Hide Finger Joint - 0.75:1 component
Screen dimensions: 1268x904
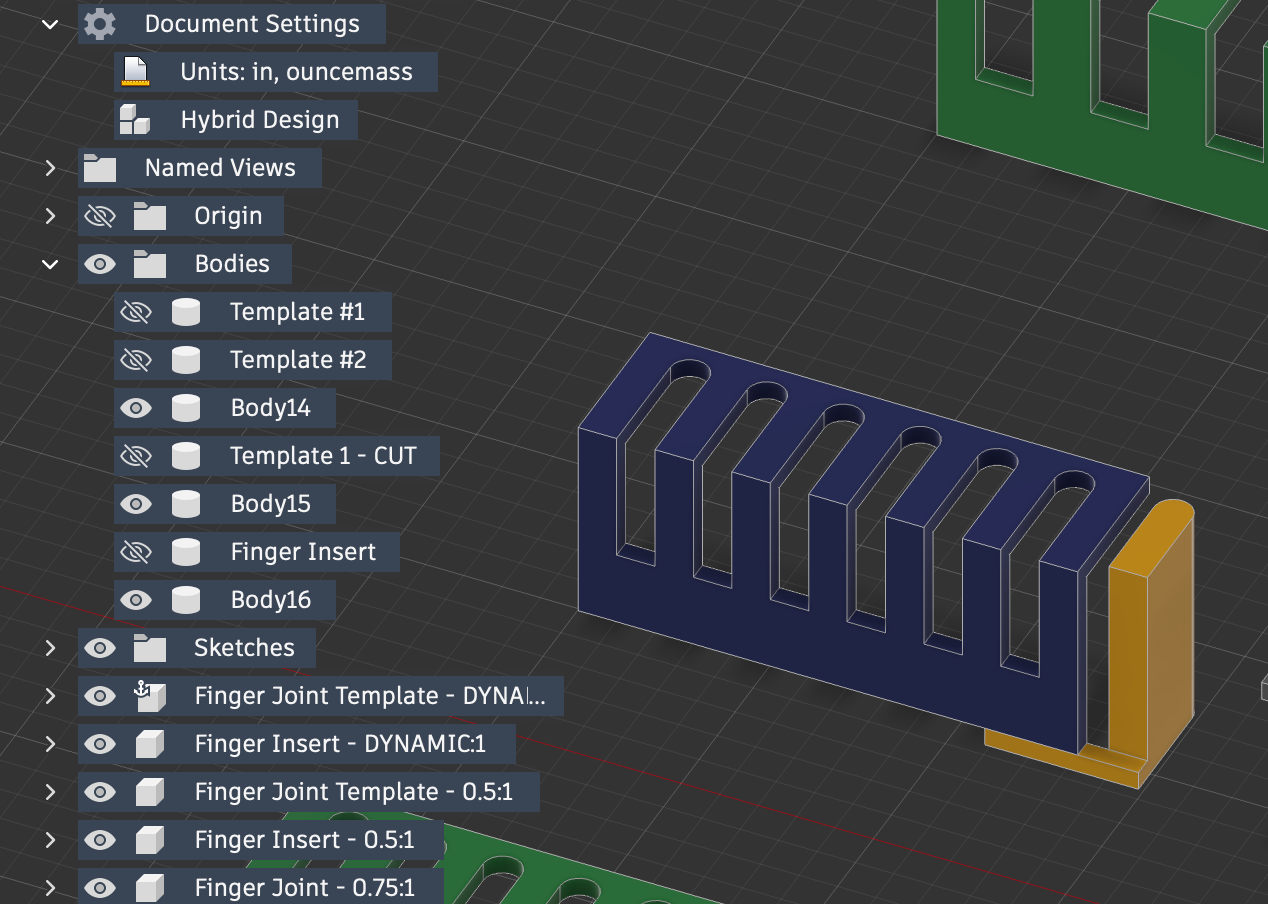point(100,888)
